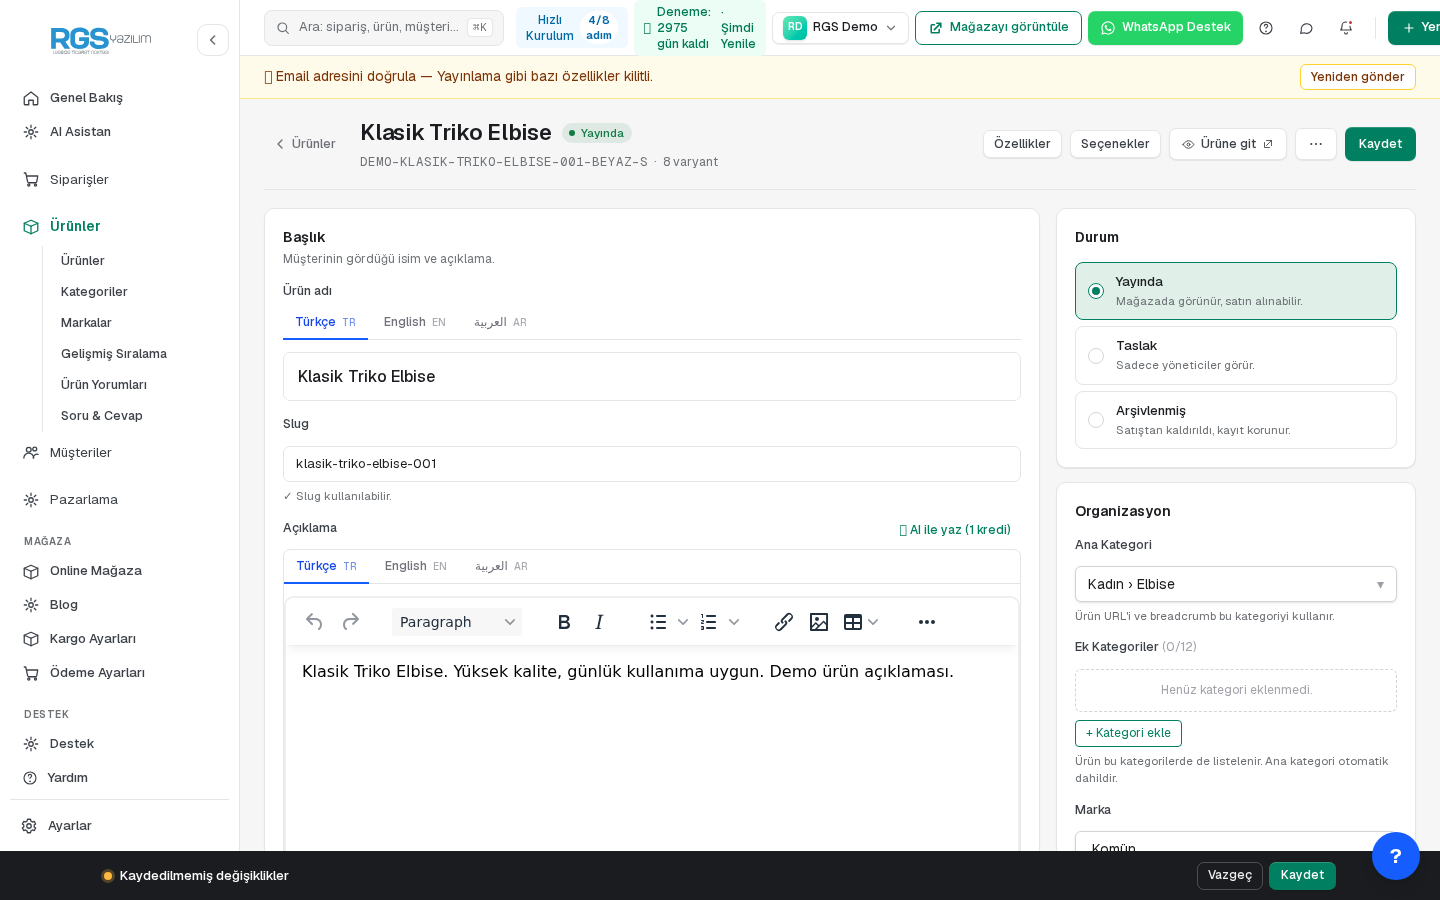Undo the last edit in description editor
Image resolution: width=1440 pixels, height=900 pixels.
pyautogui.click(x=314, y=622)
